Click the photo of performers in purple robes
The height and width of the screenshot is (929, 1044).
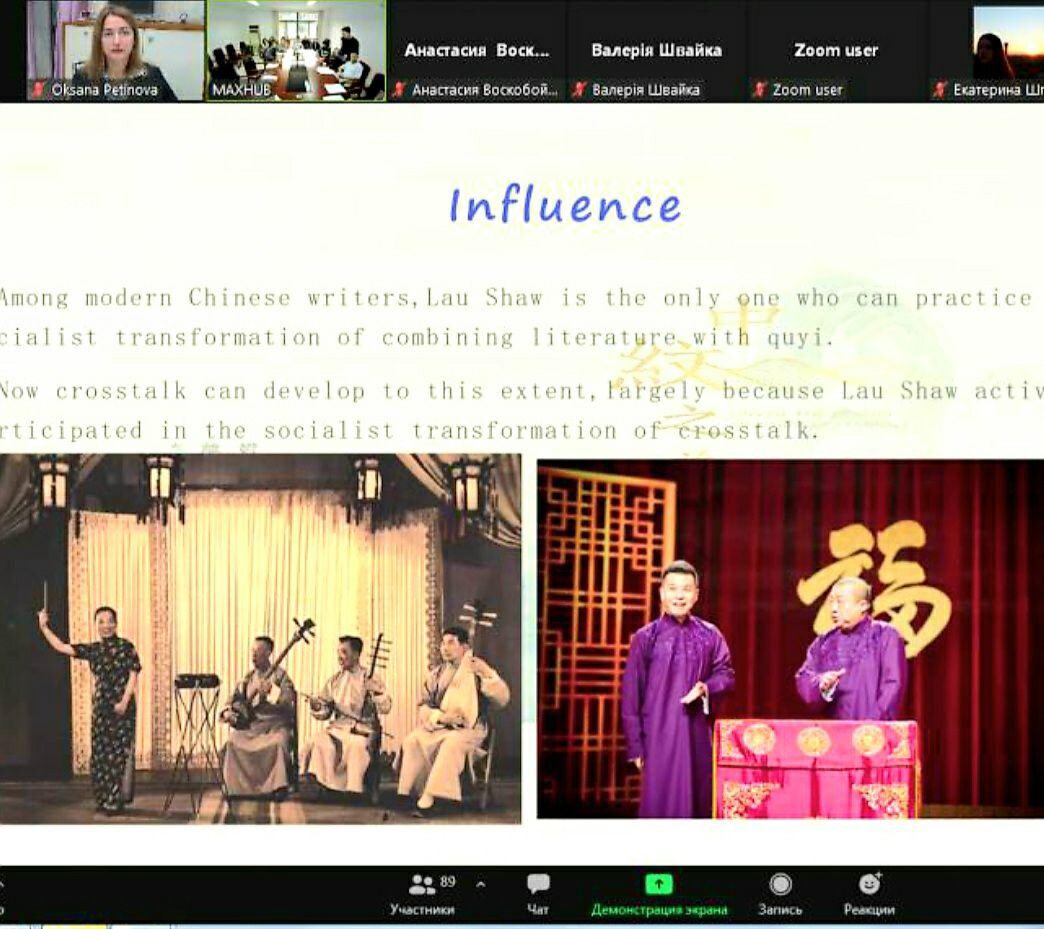[790, 638]
